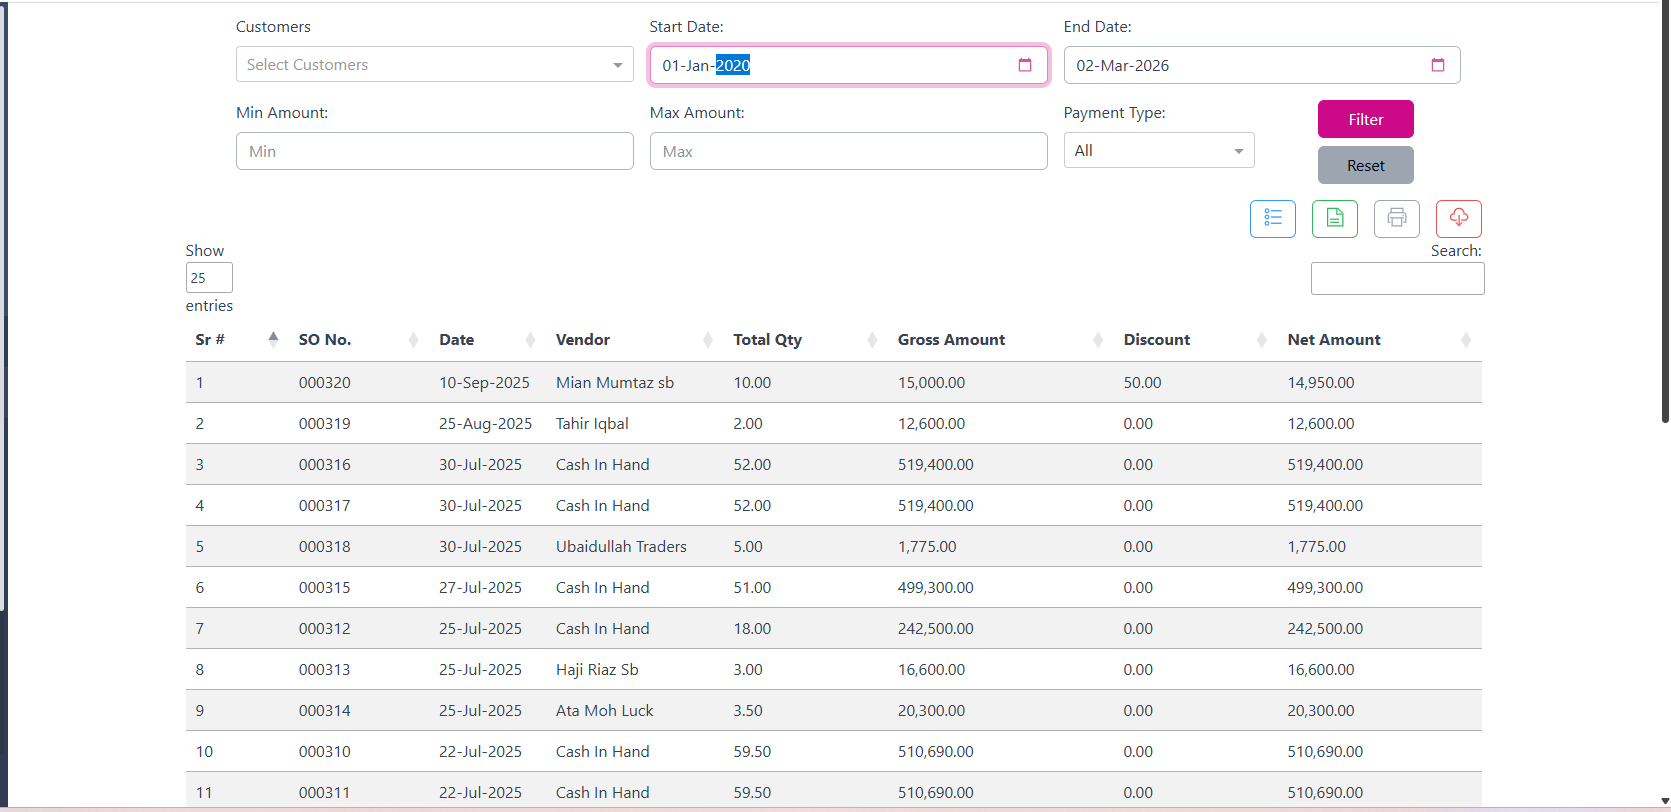
Task: Click SO number 000313
Action: [324, 670]
